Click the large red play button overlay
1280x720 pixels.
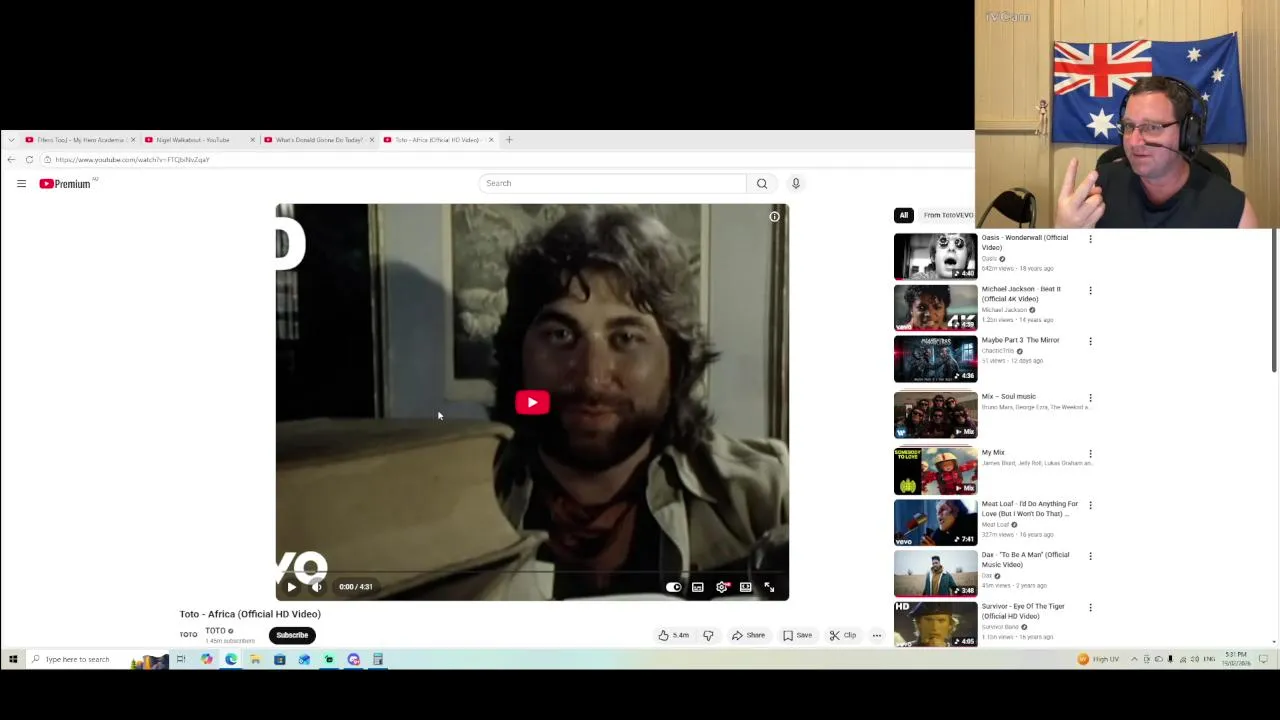pos(532,402)
